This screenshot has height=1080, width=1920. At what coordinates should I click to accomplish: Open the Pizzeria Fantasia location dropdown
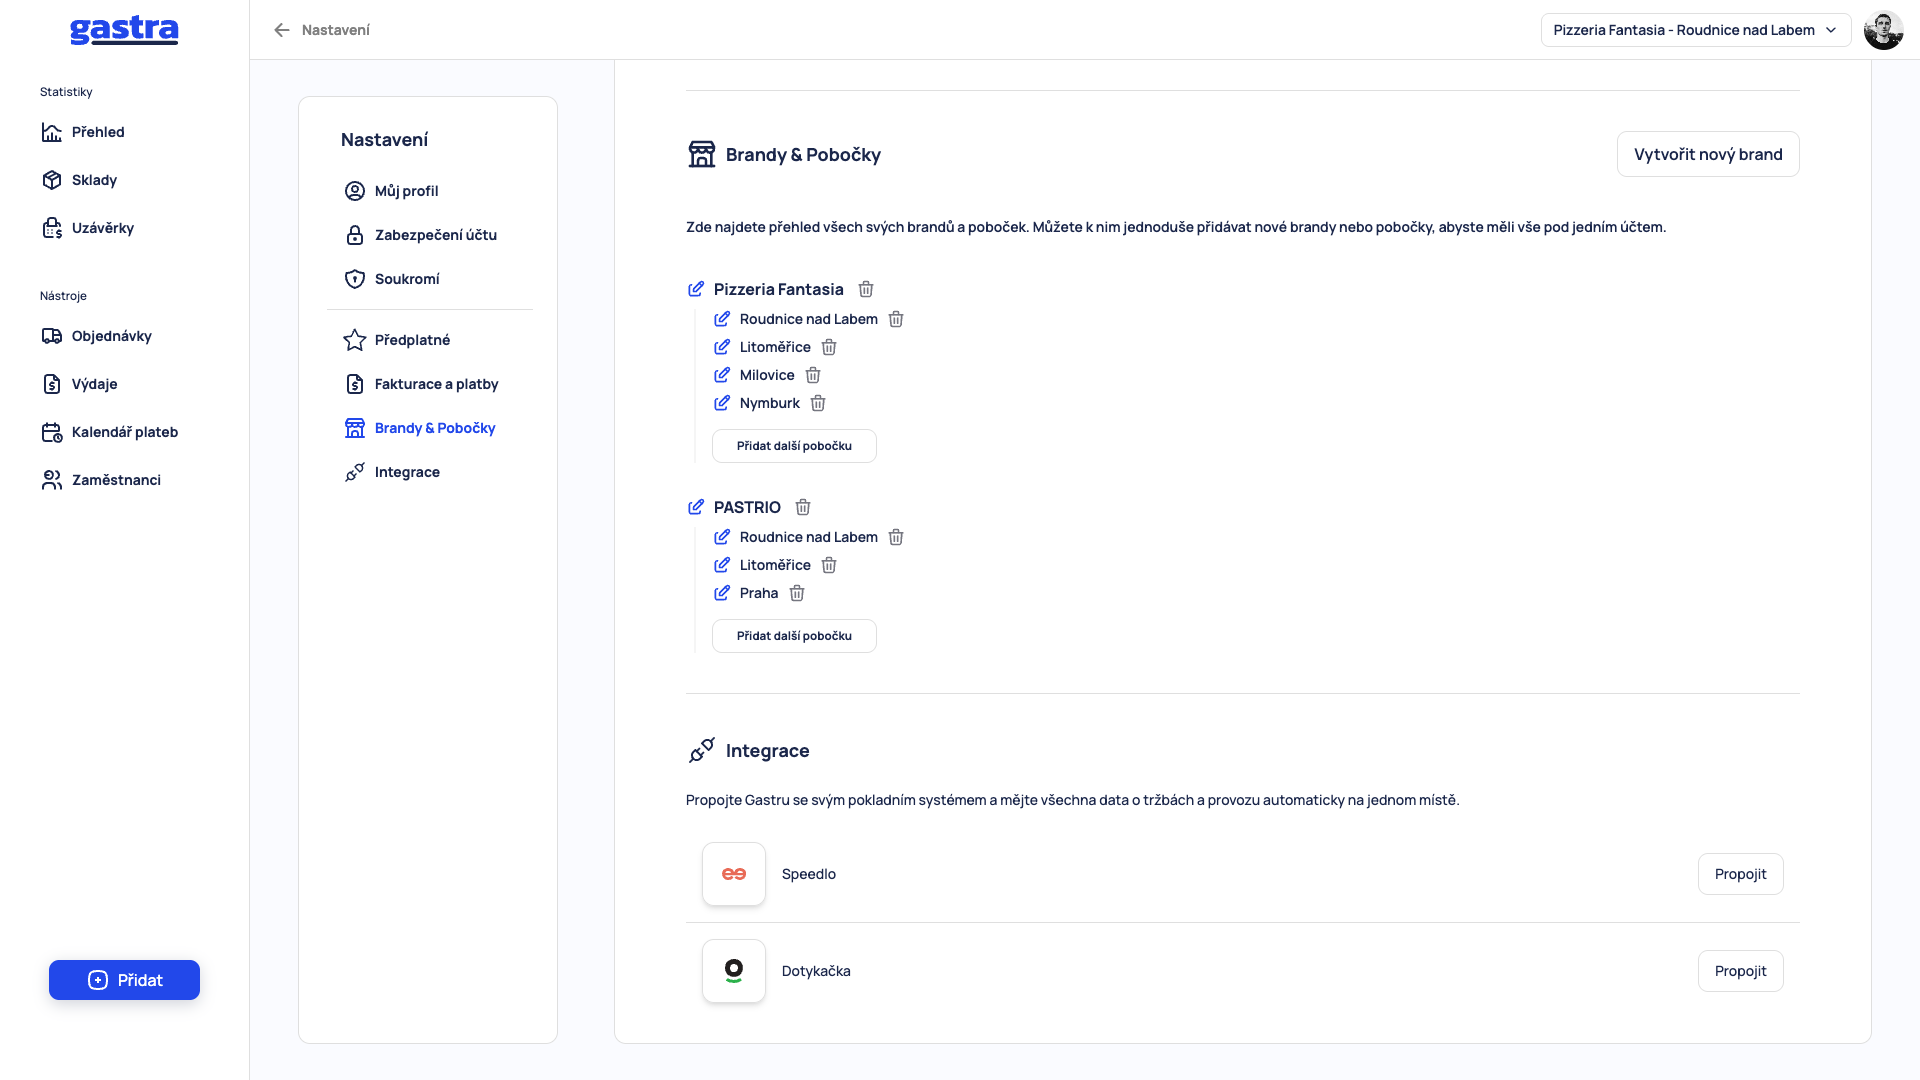1696,30
